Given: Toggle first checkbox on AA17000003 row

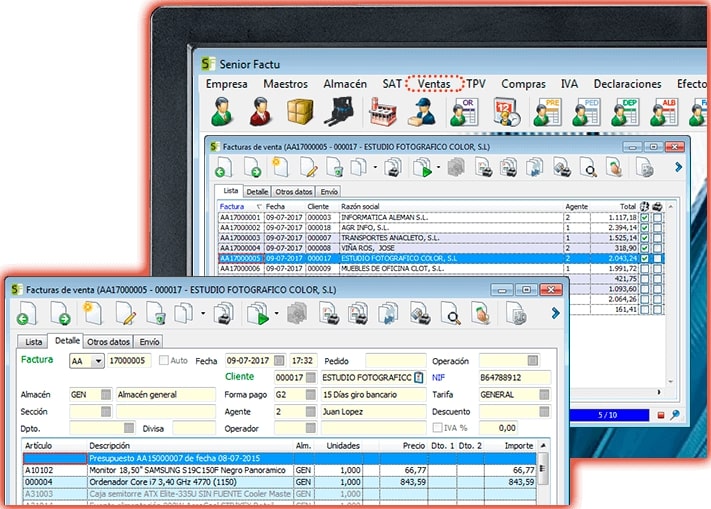Looking at the screenshot, I should coord(644,238).
